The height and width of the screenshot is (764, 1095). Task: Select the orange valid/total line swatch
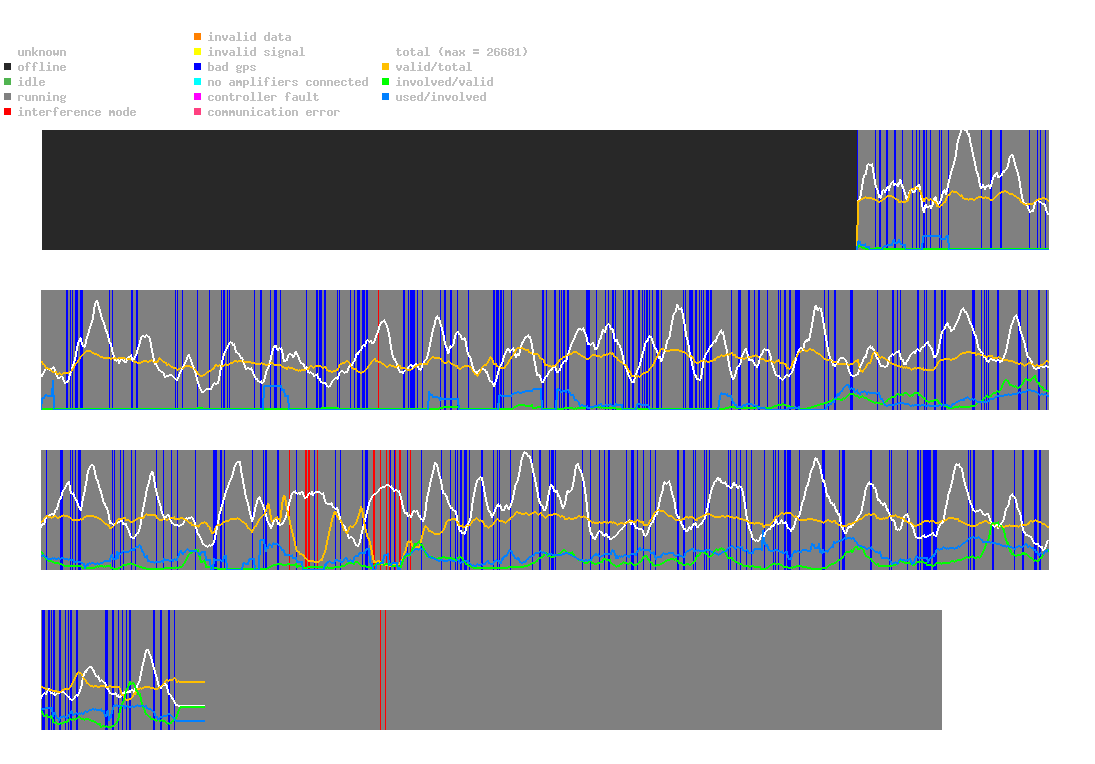tap(386, 67)
